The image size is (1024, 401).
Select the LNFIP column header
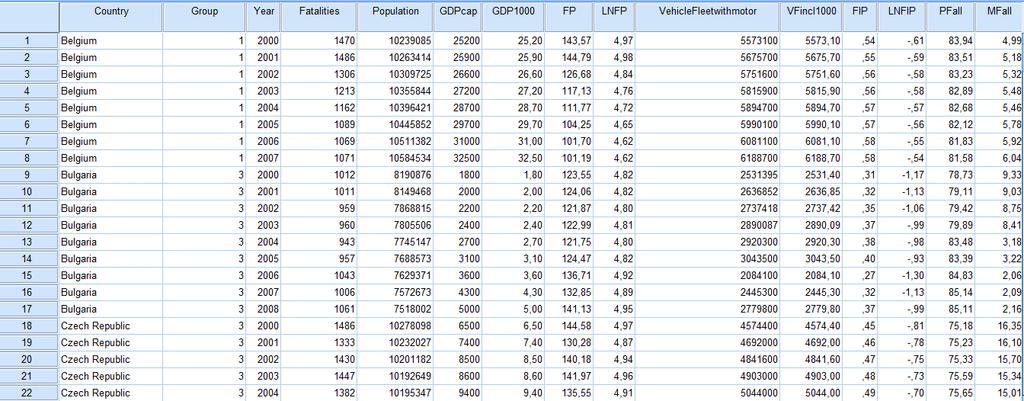pos(903,16)
